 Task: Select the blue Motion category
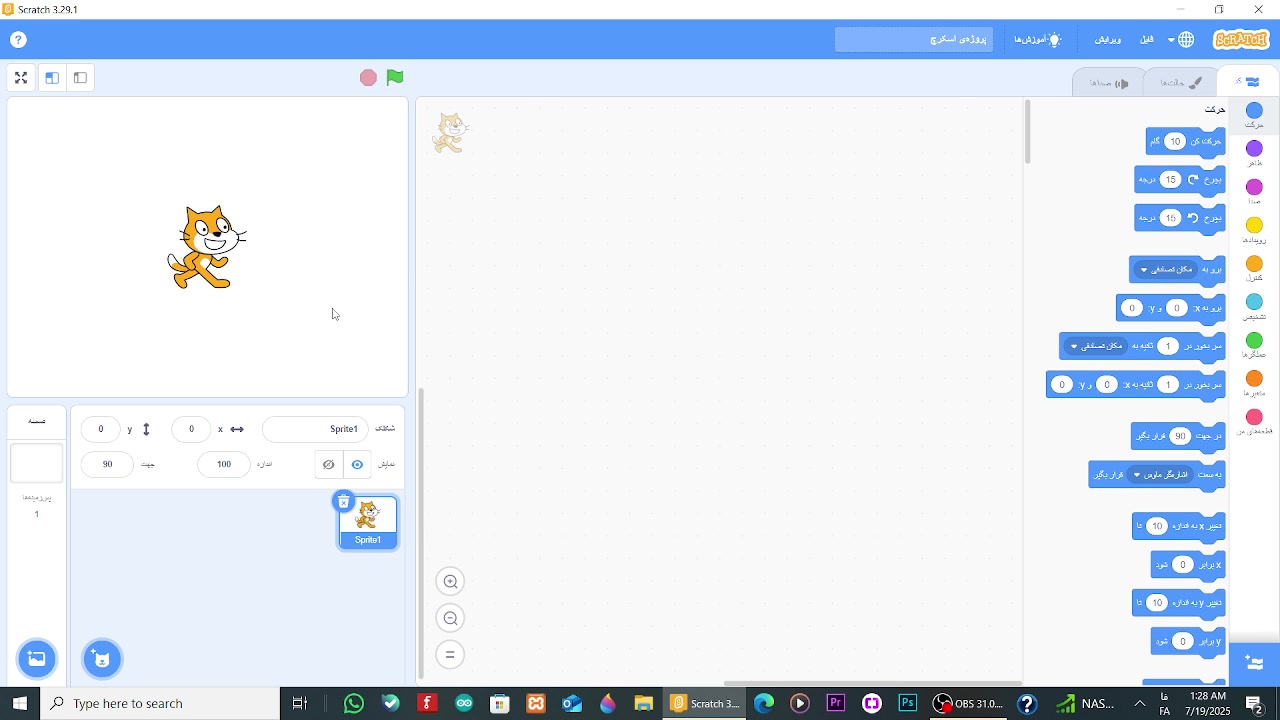point(1254,115)
